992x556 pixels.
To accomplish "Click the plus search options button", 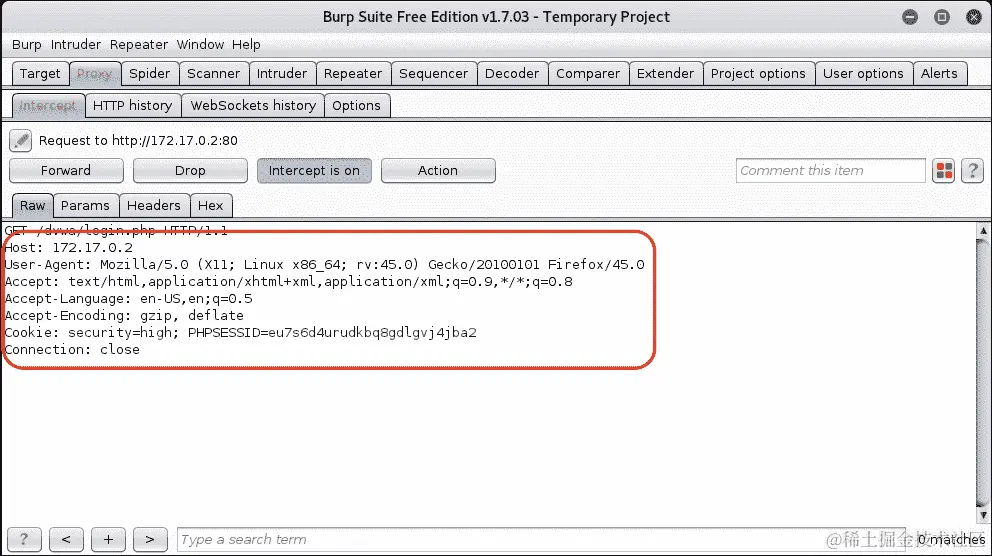I will coord(108,540).
